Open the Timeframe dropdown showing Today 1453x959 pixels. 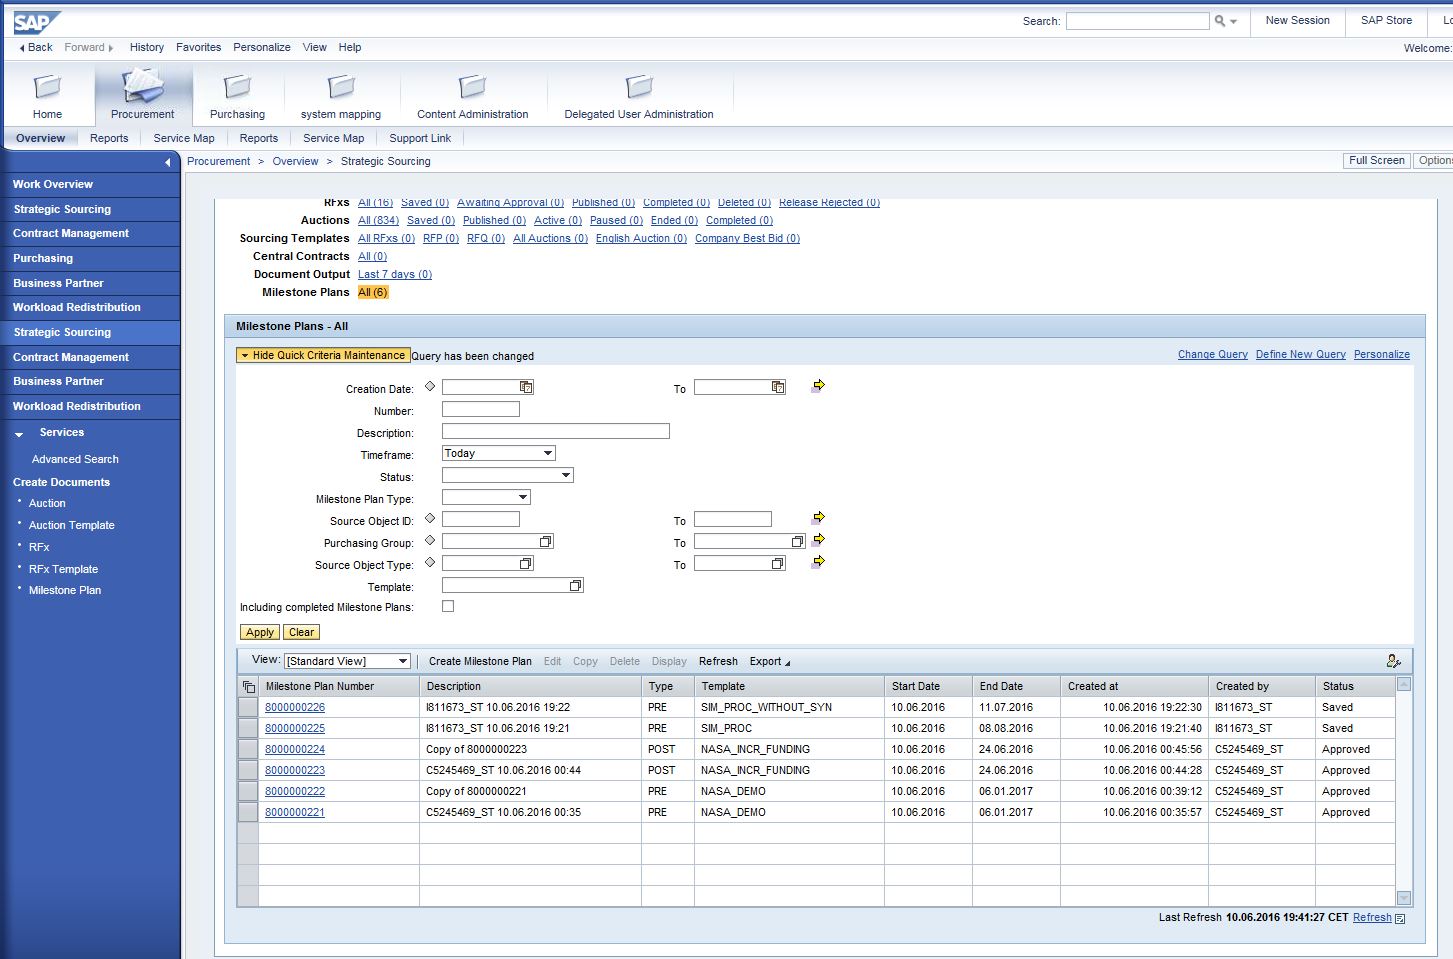point(546,452)
